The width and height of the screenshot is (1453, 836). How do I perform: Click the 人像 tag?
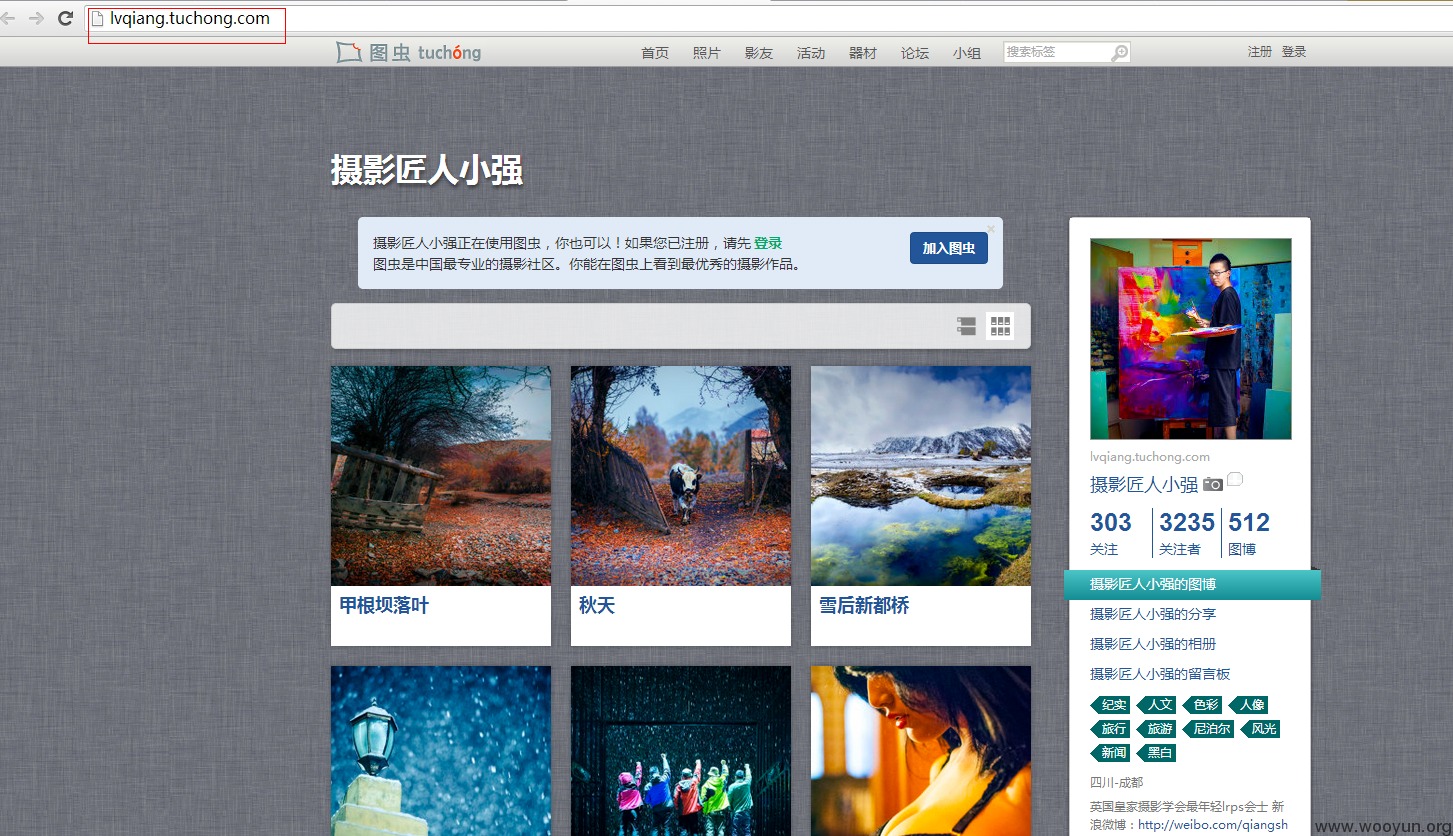(x=1249, y=705)
